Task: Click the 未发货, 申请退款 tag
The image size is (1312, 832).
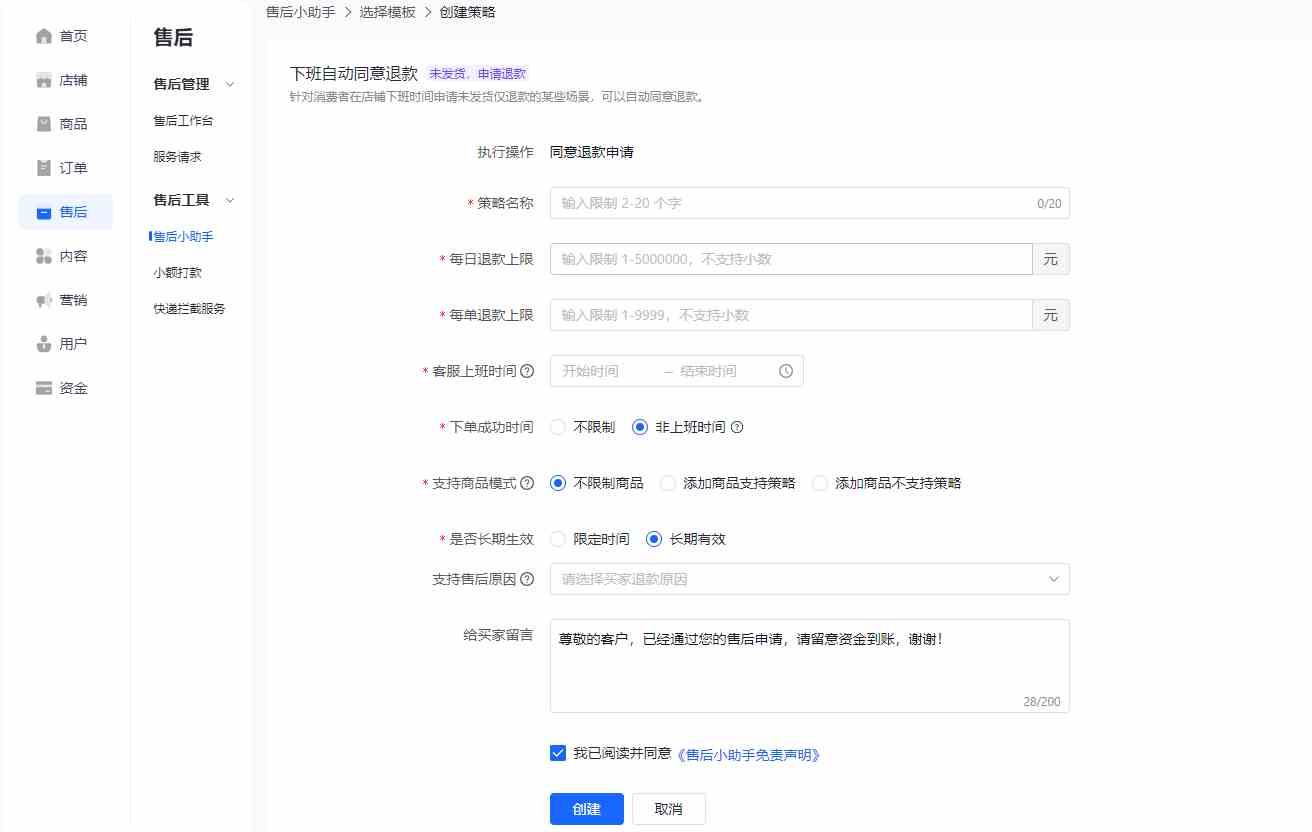Action: click(477, 74)
